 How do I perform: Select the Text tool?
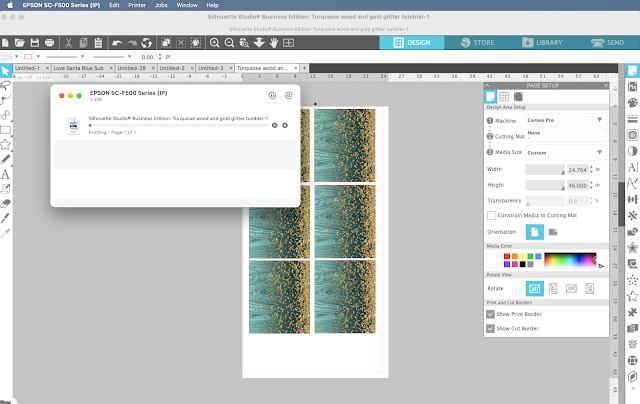pyautogui.click(x=5, y=174)
